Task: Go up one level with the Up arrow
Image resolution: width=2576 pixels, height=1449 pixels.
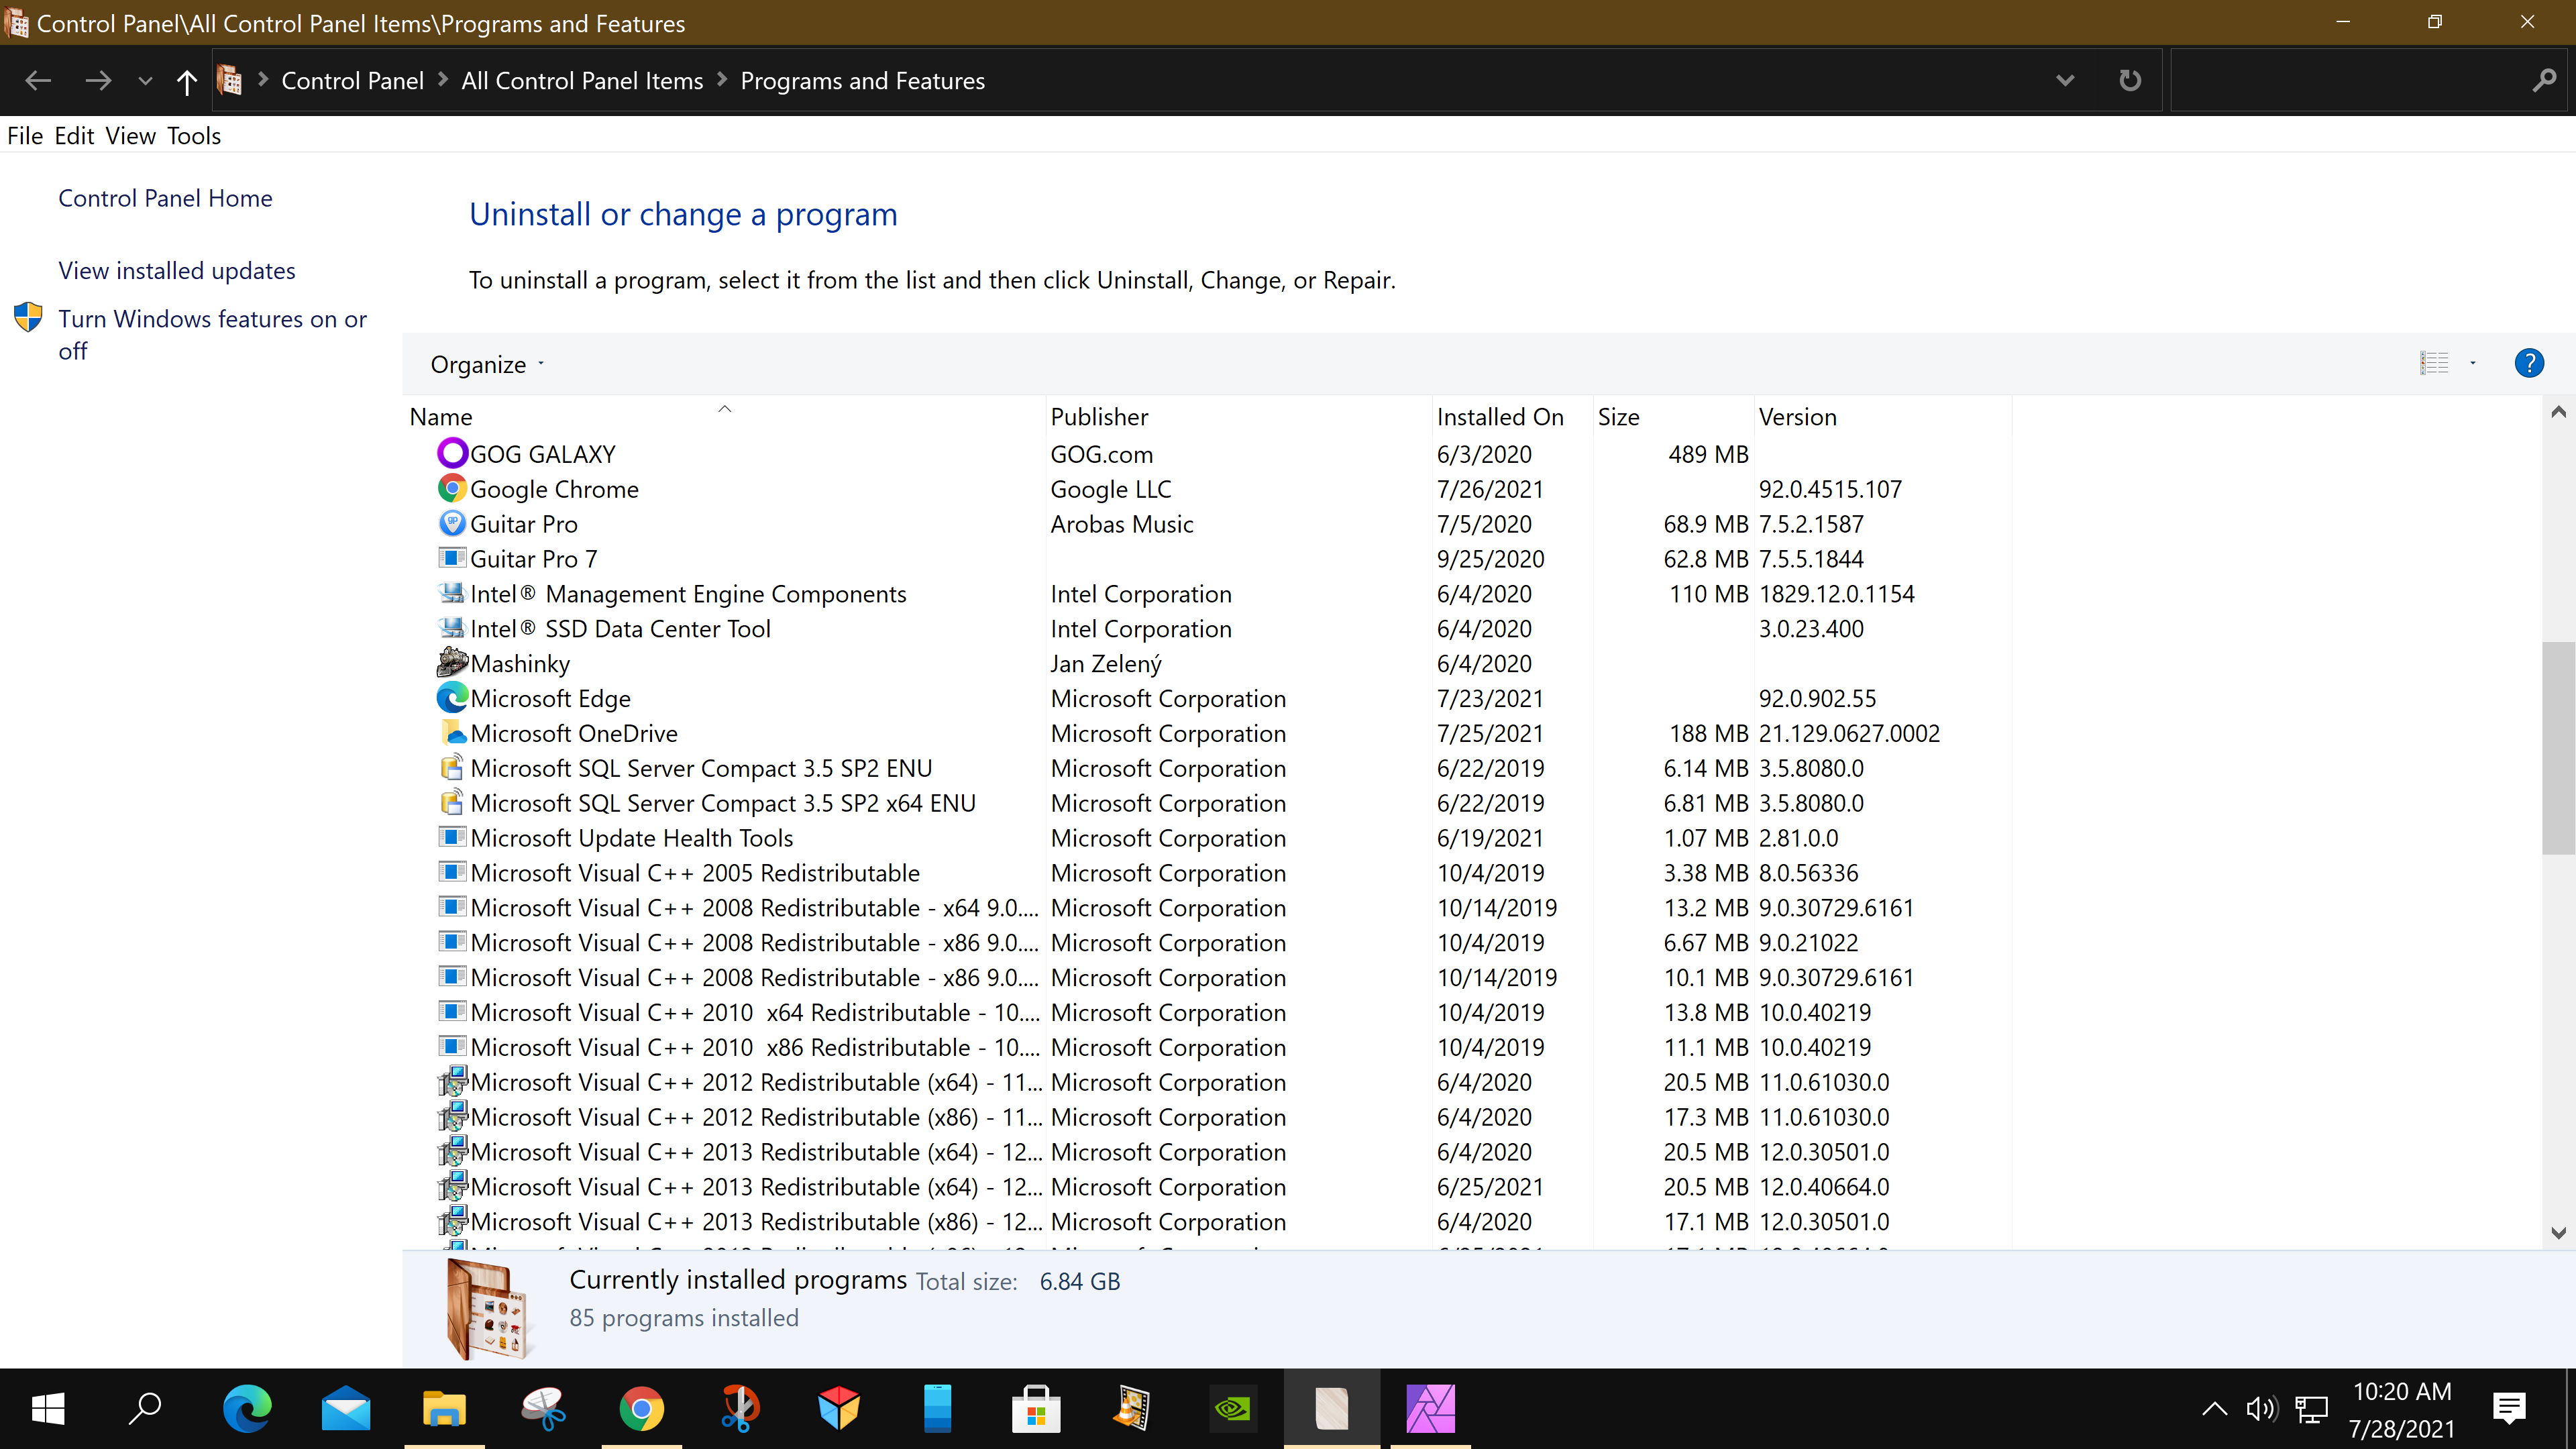Action: tap(187, 81)
